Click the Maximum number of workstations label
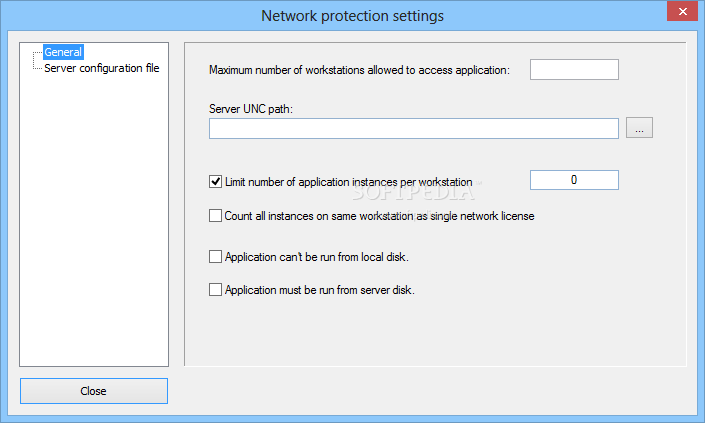 click(359, 70)
